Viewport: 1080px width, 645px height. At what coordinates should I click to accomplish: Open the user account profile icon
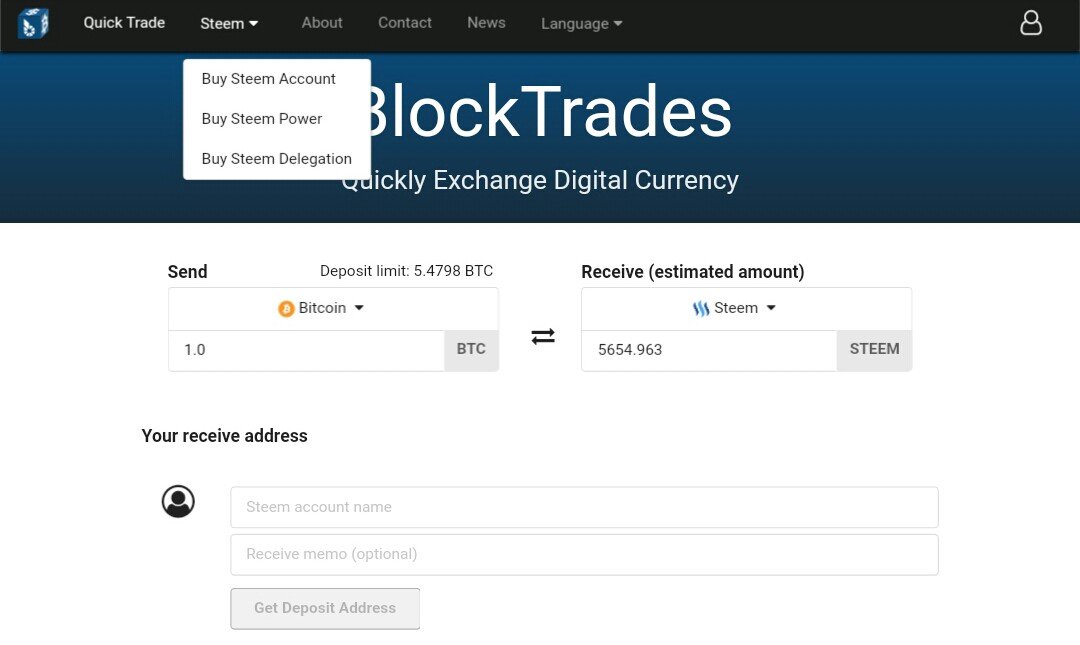pyautogui.click(x=1030, y=23)
